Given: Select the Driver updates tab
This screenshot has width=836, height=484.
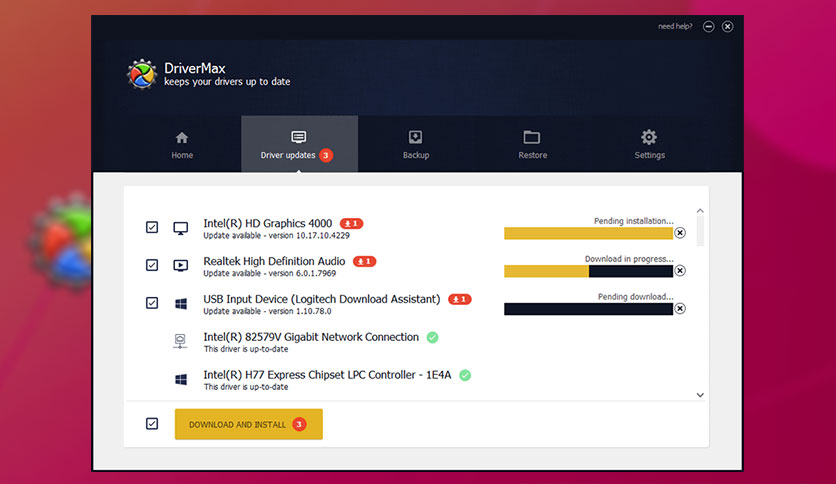Looking at the screenshot, I should [299, 144].
